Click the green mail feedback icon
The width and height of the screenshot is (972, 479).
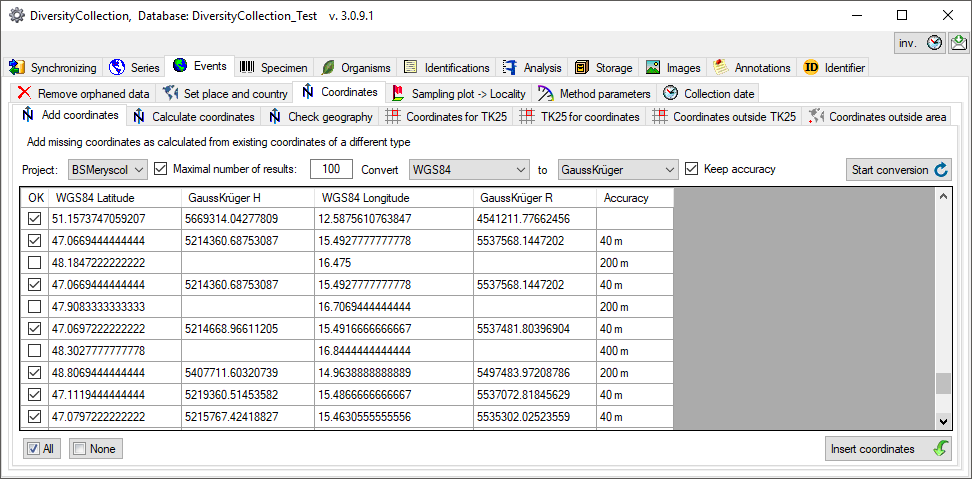[959, 43]
